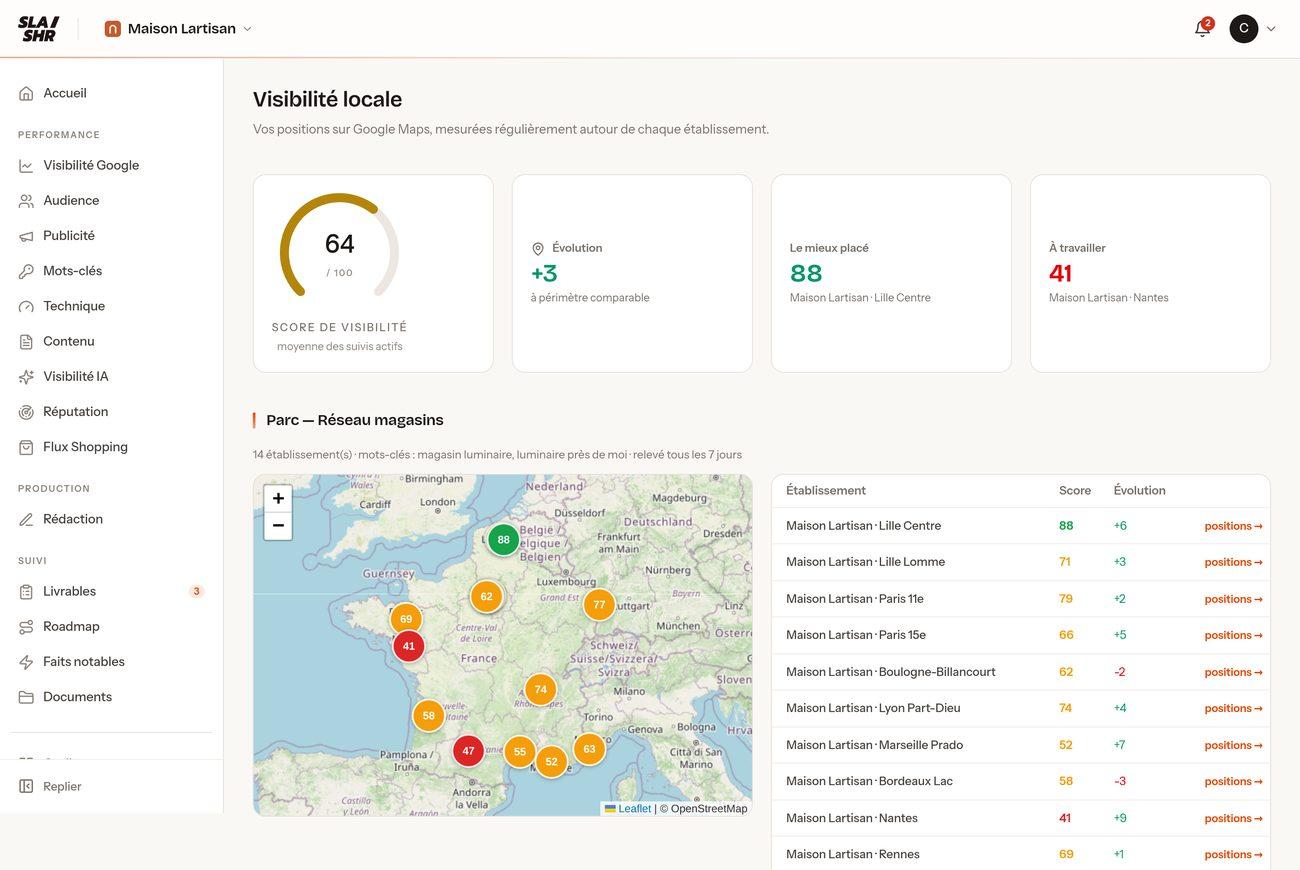Click the Réputation target icon
This screenshot has height=870, width=1300.
point(26,412)
